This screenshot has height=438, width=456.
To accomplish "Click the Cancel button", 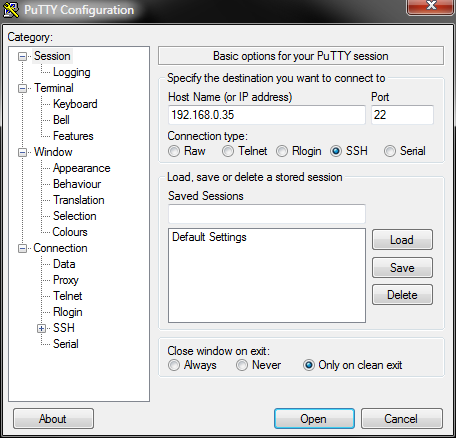I will [402, 419].
